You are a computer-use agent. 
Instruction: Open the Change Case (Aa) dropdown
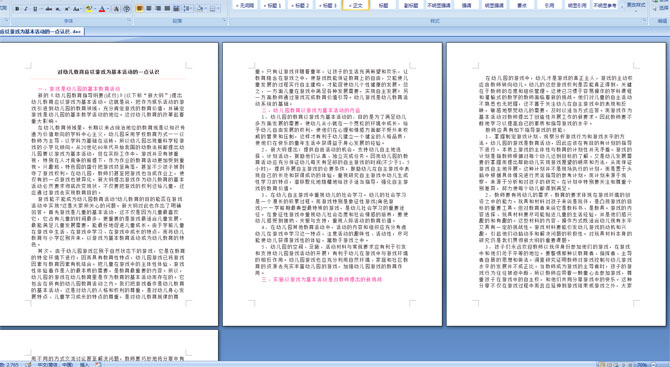(77, 9)
